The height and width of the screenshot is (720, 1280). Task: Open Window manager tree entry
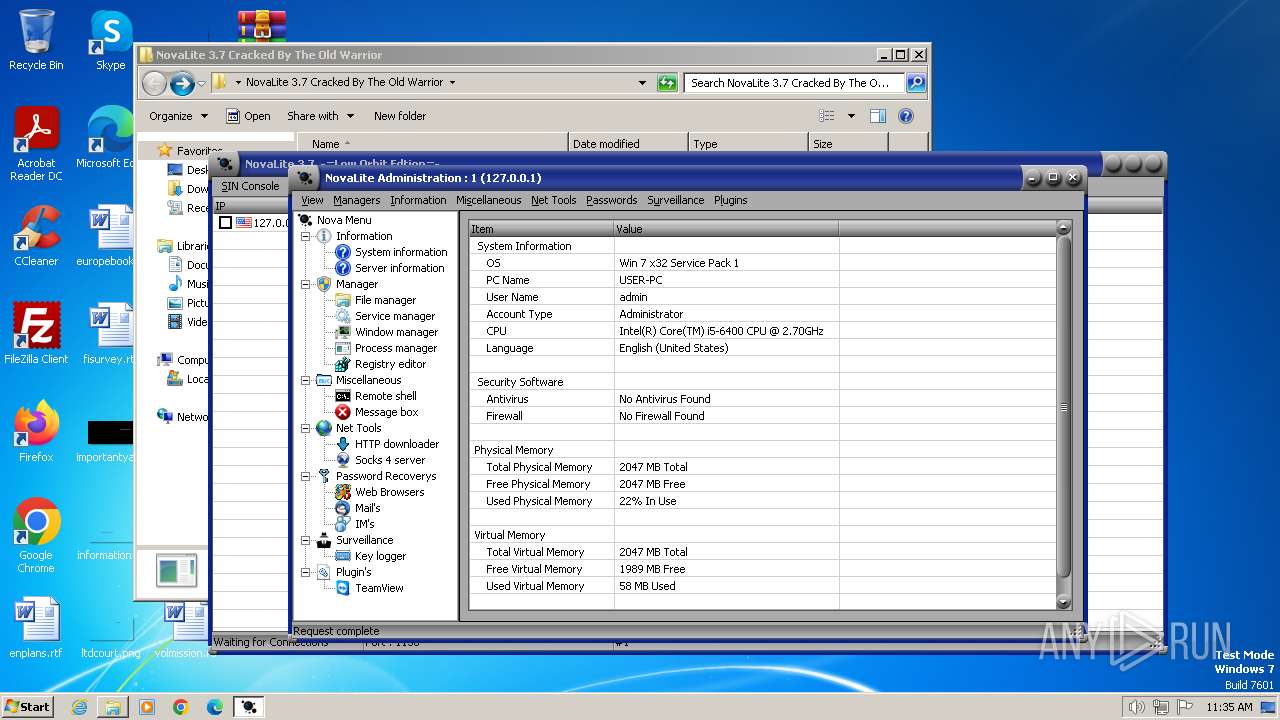tap(395, 332)
